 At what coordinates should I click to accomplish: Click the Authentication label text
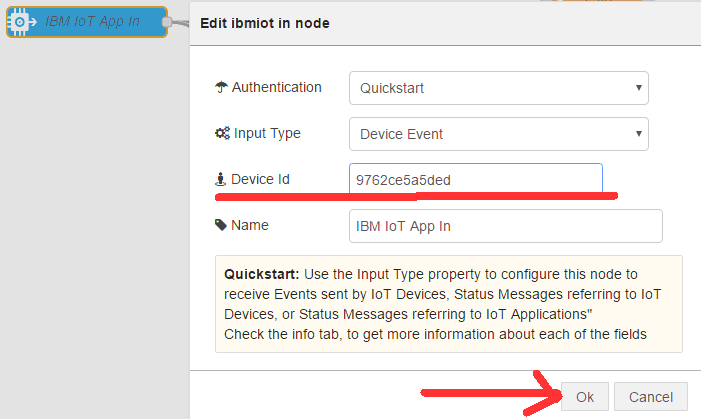[276, 87]
